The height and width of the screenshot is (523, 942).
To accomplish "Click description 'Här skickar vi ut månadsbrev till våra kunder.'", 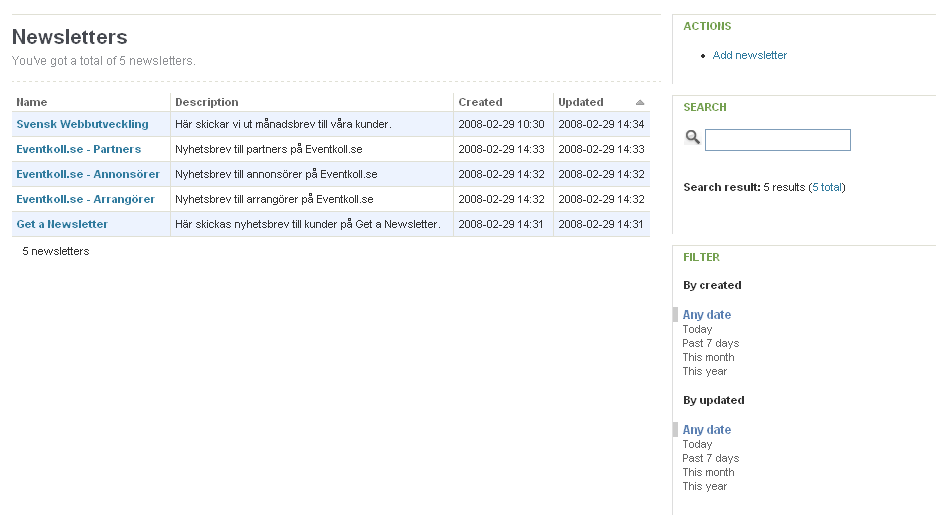I will pos(283,124).
